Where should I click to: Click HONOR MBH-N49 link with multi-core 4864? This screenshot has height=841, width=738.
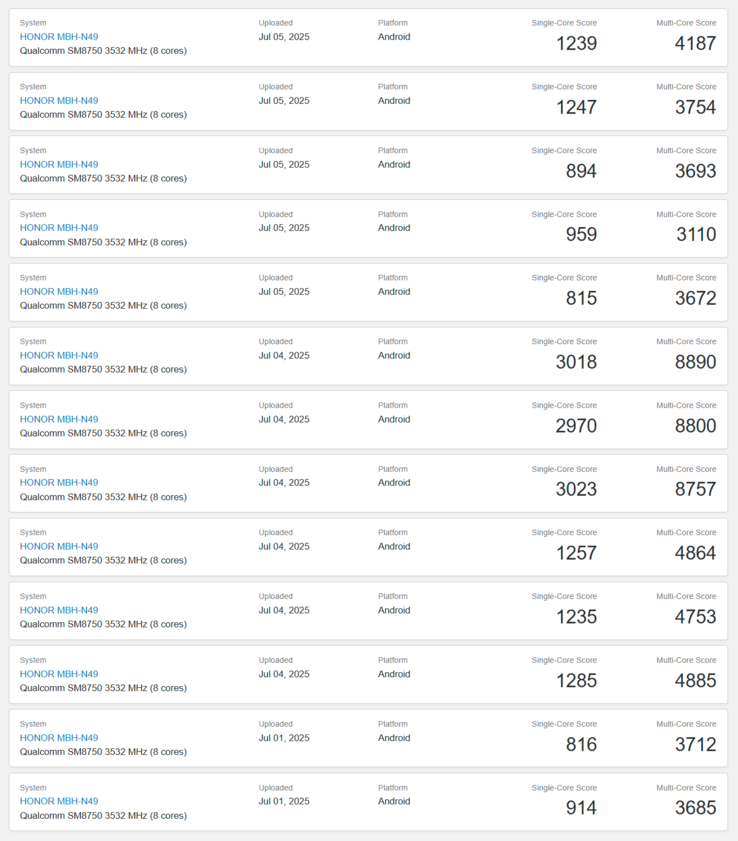point(59,546)
